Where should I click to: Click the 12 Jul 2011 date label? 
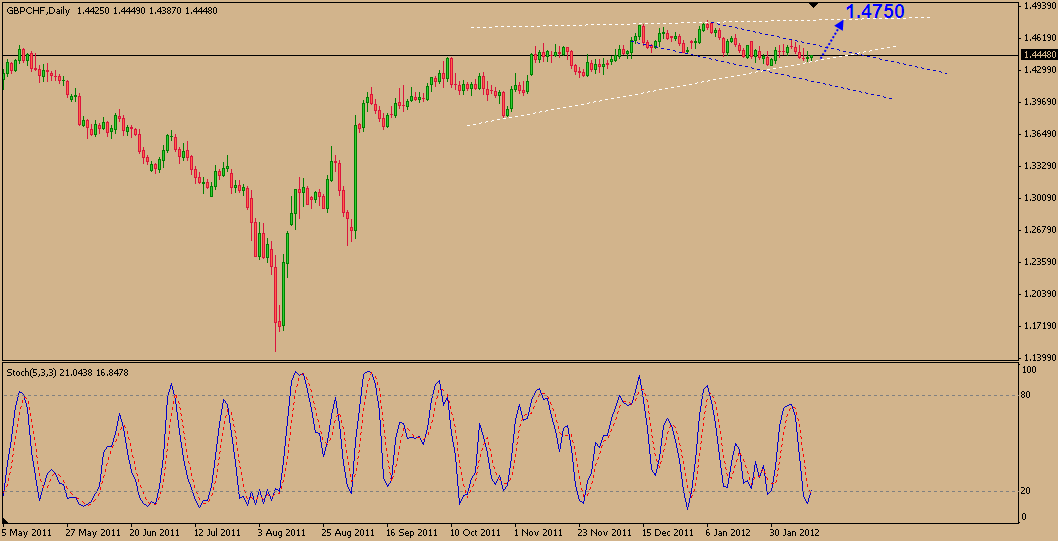pyautogui.click(x=215, y=530)
